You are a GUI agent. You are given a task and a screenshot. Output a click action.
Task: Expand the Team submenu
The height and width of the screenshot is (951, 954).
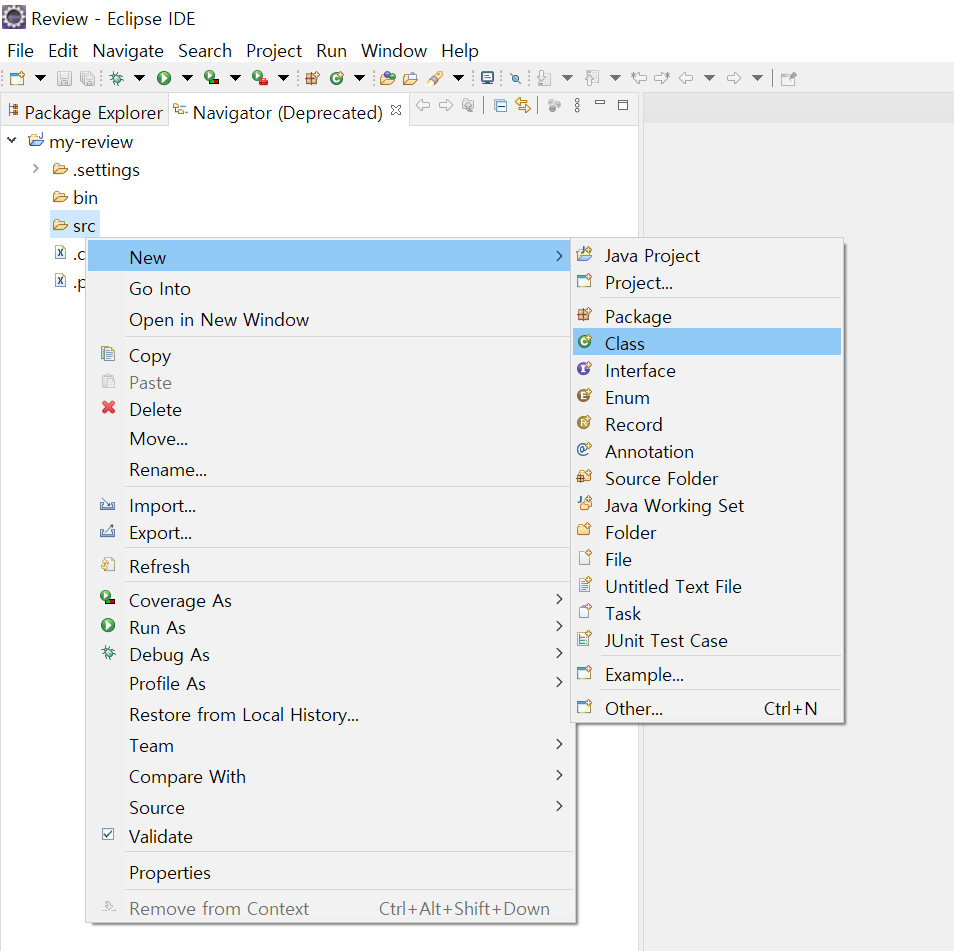pos(329,745)
